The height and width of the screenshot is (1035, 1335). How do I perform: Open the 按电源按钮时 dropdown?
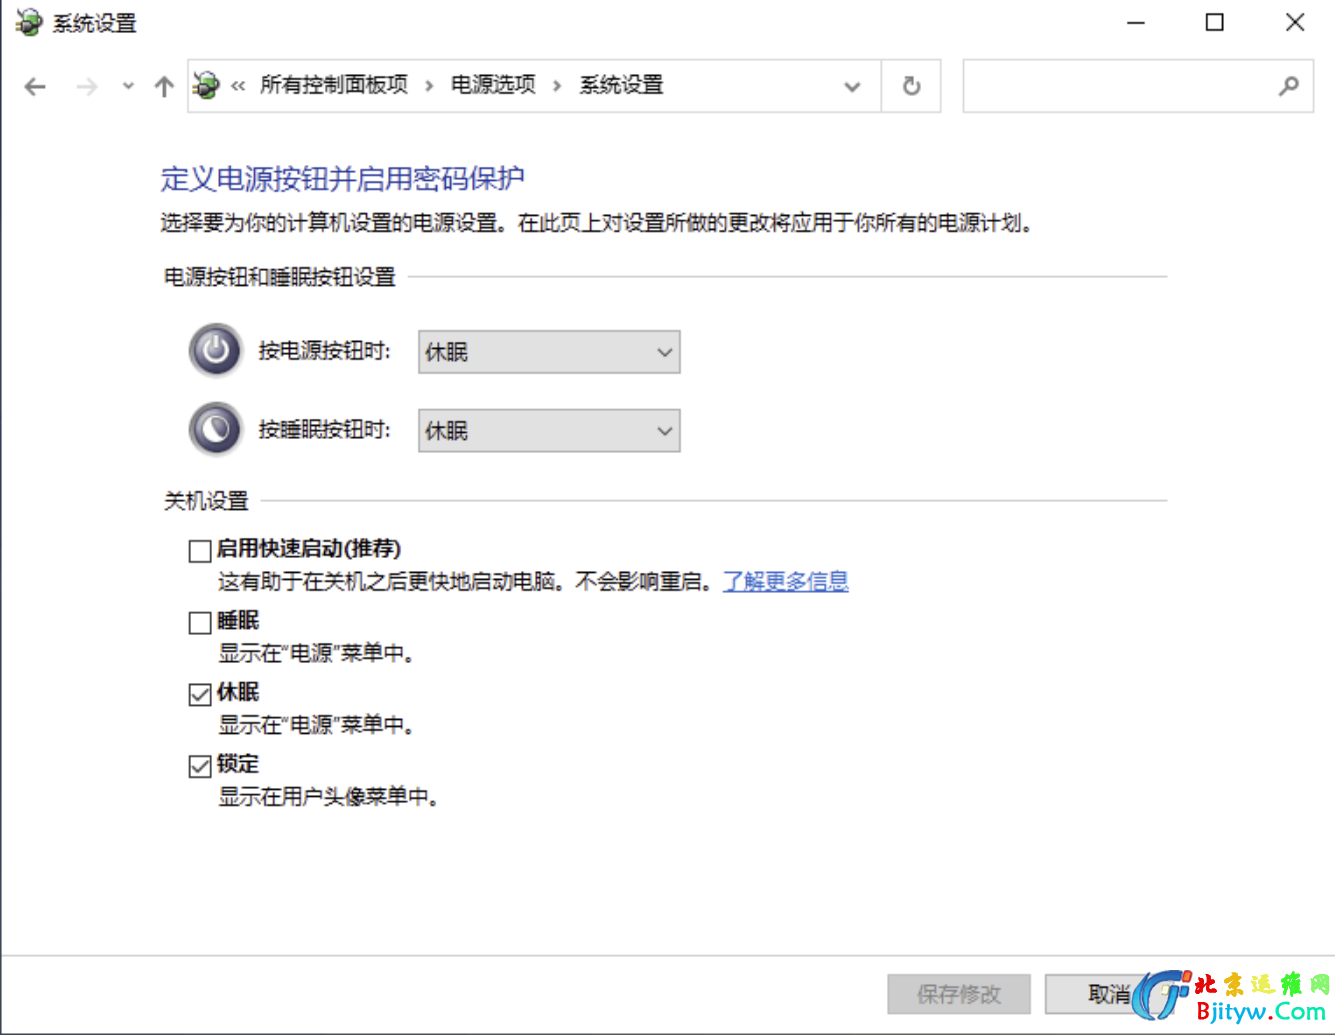pos(549,352)
